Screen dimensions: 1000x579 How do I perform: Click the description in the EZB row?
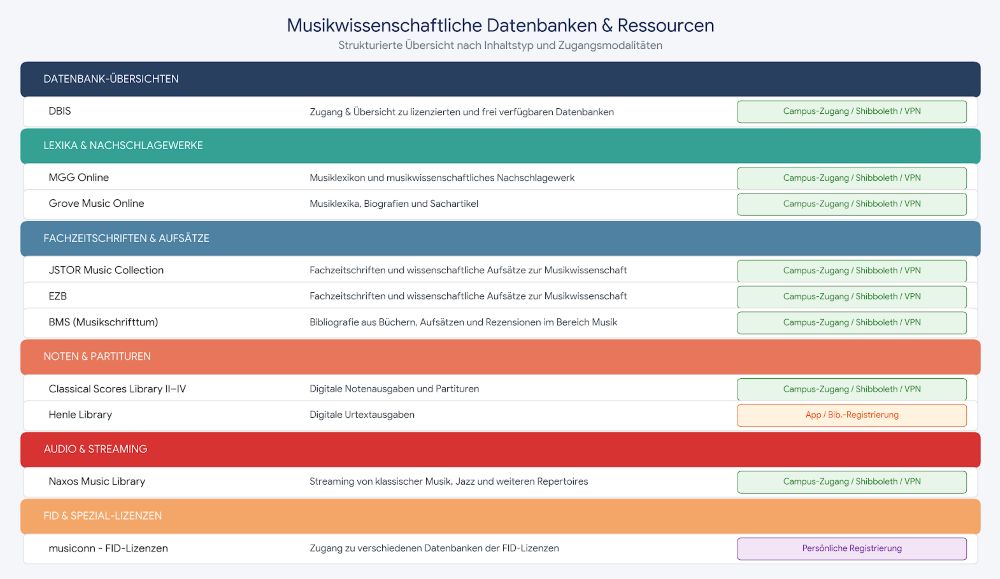[468, 297]
